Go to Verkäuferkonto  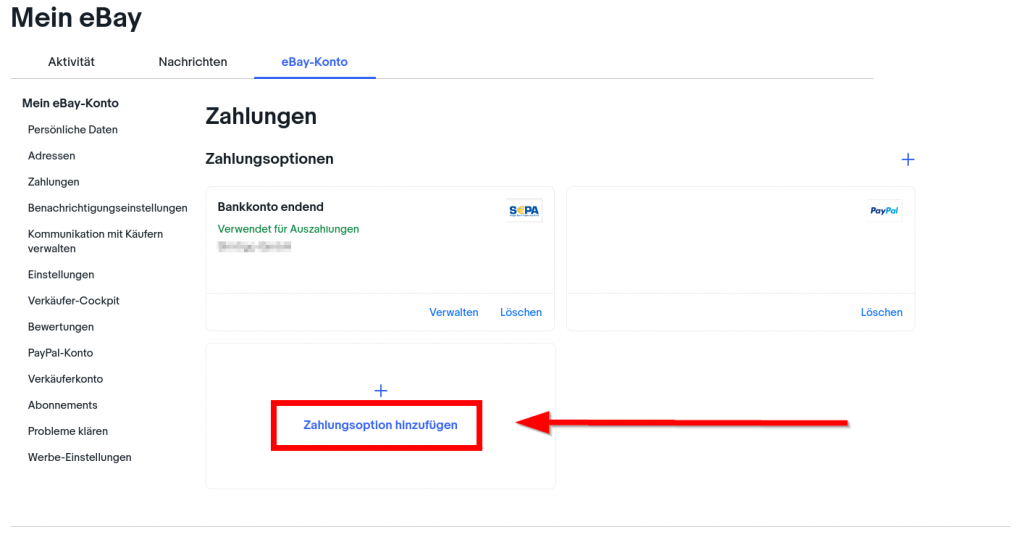pyautogui.click(x=65, y=379)
